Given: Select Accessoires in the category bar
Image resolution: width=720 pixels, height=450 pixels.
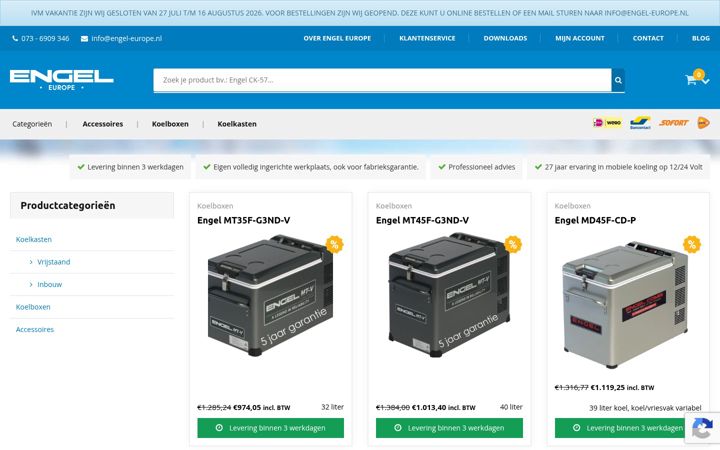Looking at the screenshot, I should (103, 124).
